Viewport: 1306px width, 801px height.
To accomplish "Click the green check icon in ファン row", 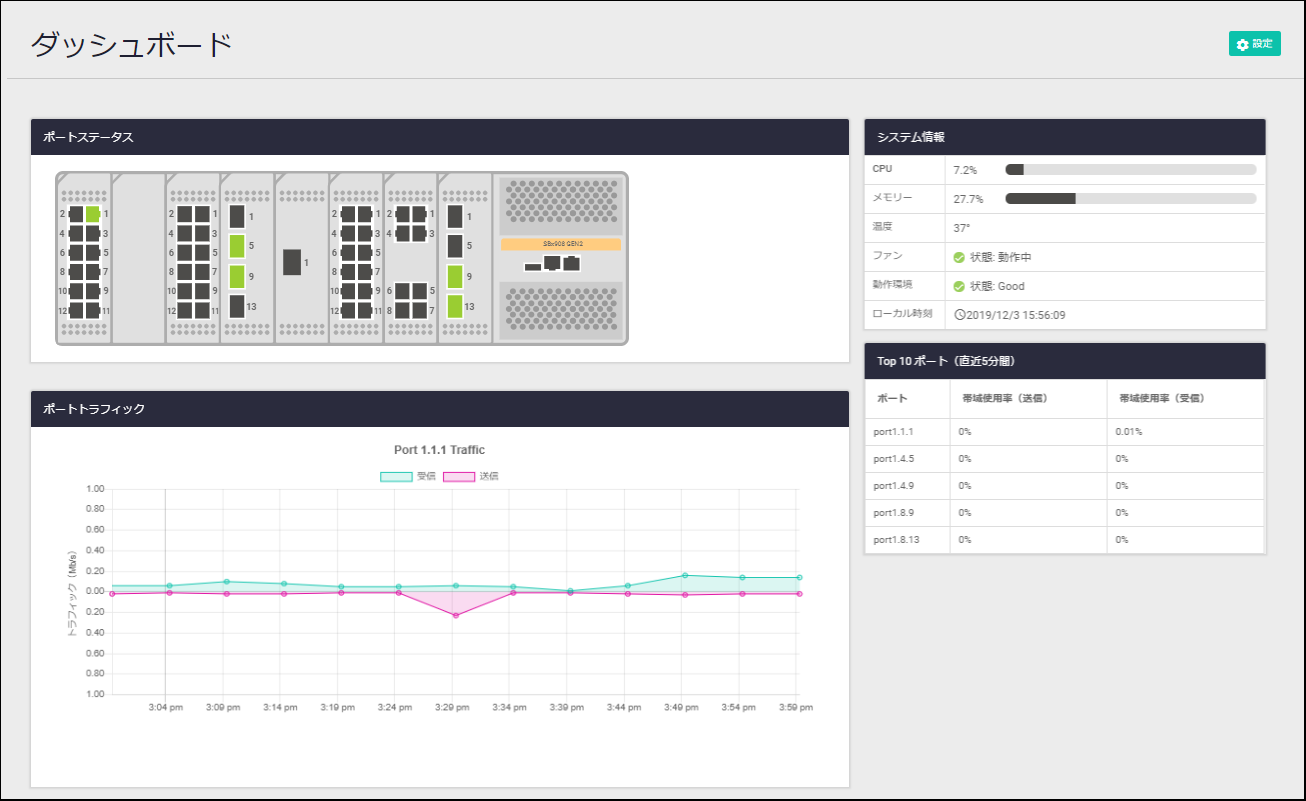I will [959, 257].
